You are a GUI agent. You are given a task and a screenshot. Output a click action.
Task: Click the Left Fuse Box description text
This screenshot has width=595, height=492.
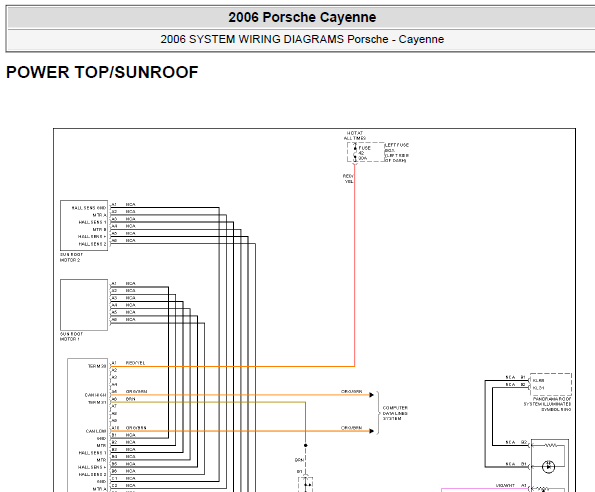click(x=397, y=153)
